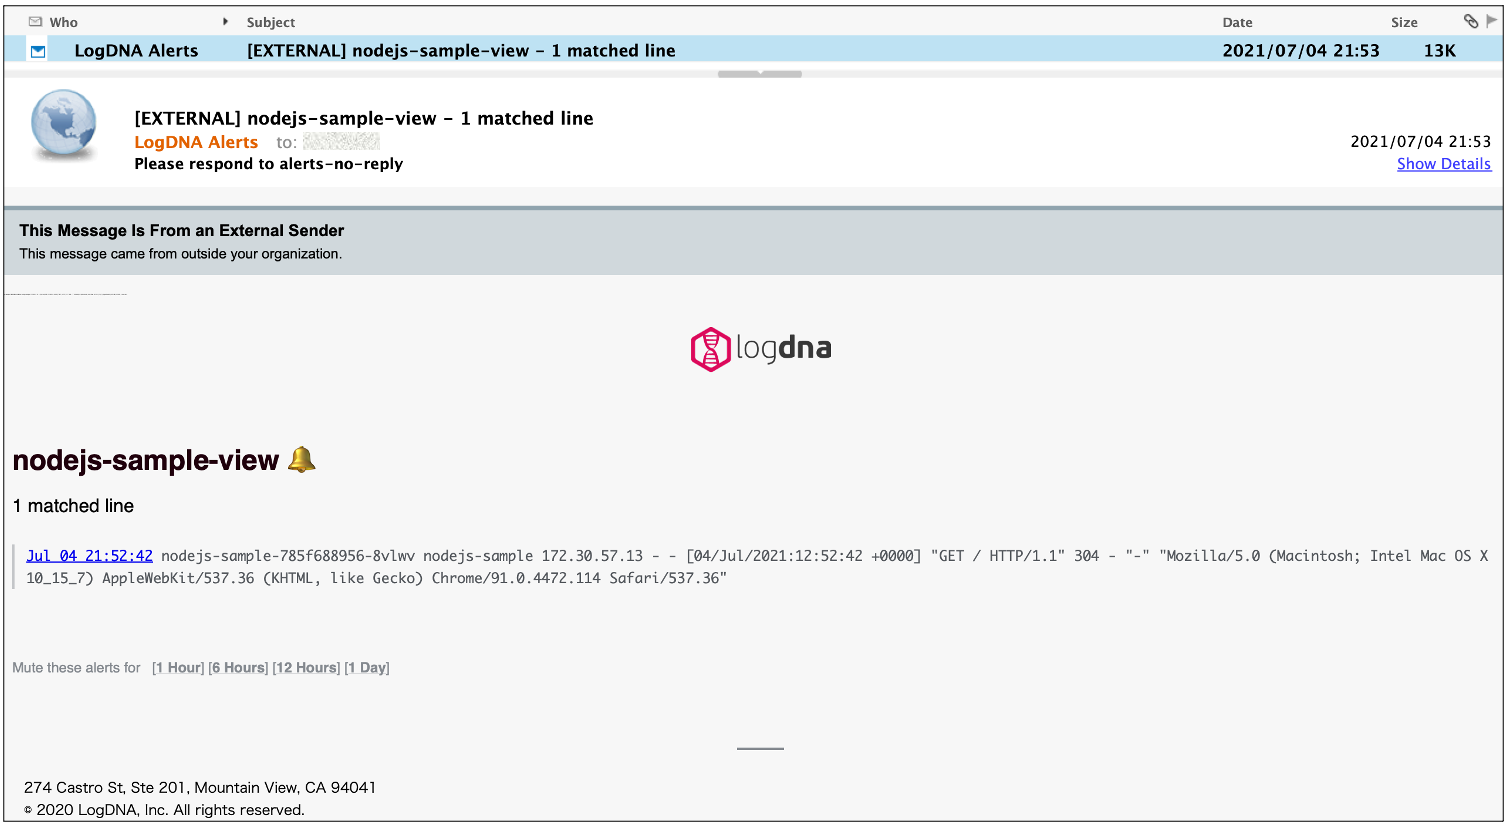1510x828 pixels.
Task: Mute alerts for 12 Hours
Action: (306, 668)
